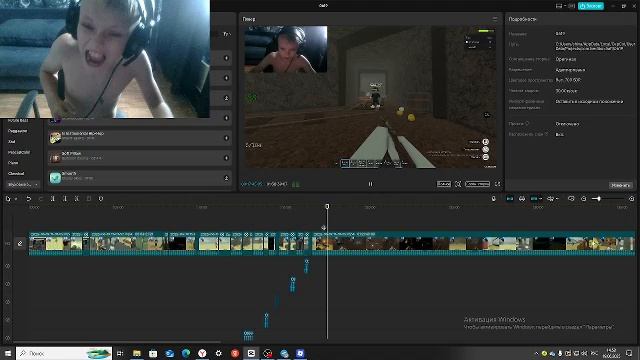The height and width of the screenshot is (360, 640).
Task: Choose the Select cursor tool in timeline toolbar
Action: (8, 199)
